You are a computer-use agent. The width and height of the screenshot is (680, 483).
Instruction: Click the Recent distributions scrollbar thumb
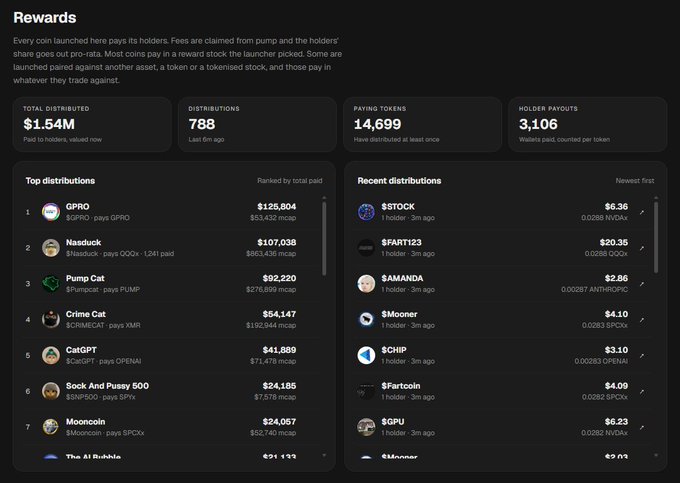656,237
